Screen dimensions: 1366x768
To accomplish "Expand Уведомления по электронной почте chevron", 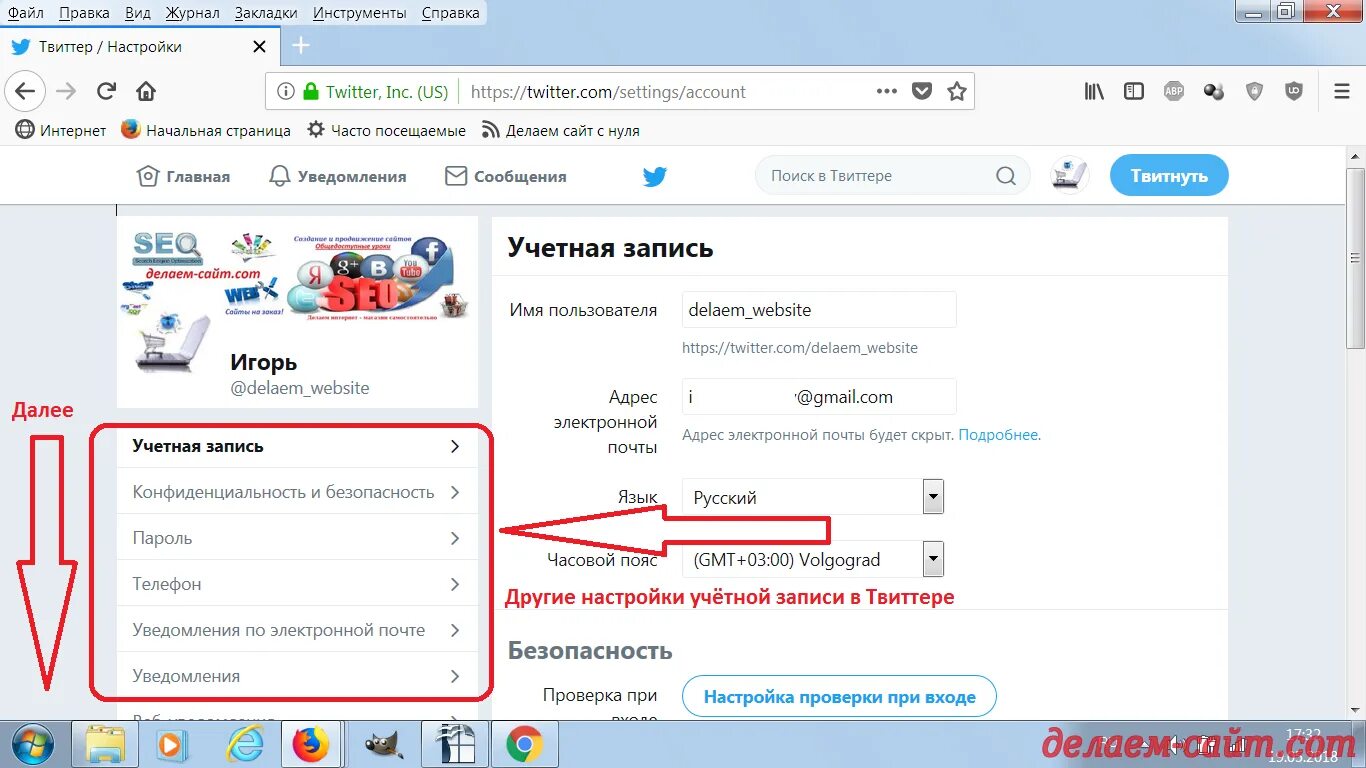I will point(455,630).
